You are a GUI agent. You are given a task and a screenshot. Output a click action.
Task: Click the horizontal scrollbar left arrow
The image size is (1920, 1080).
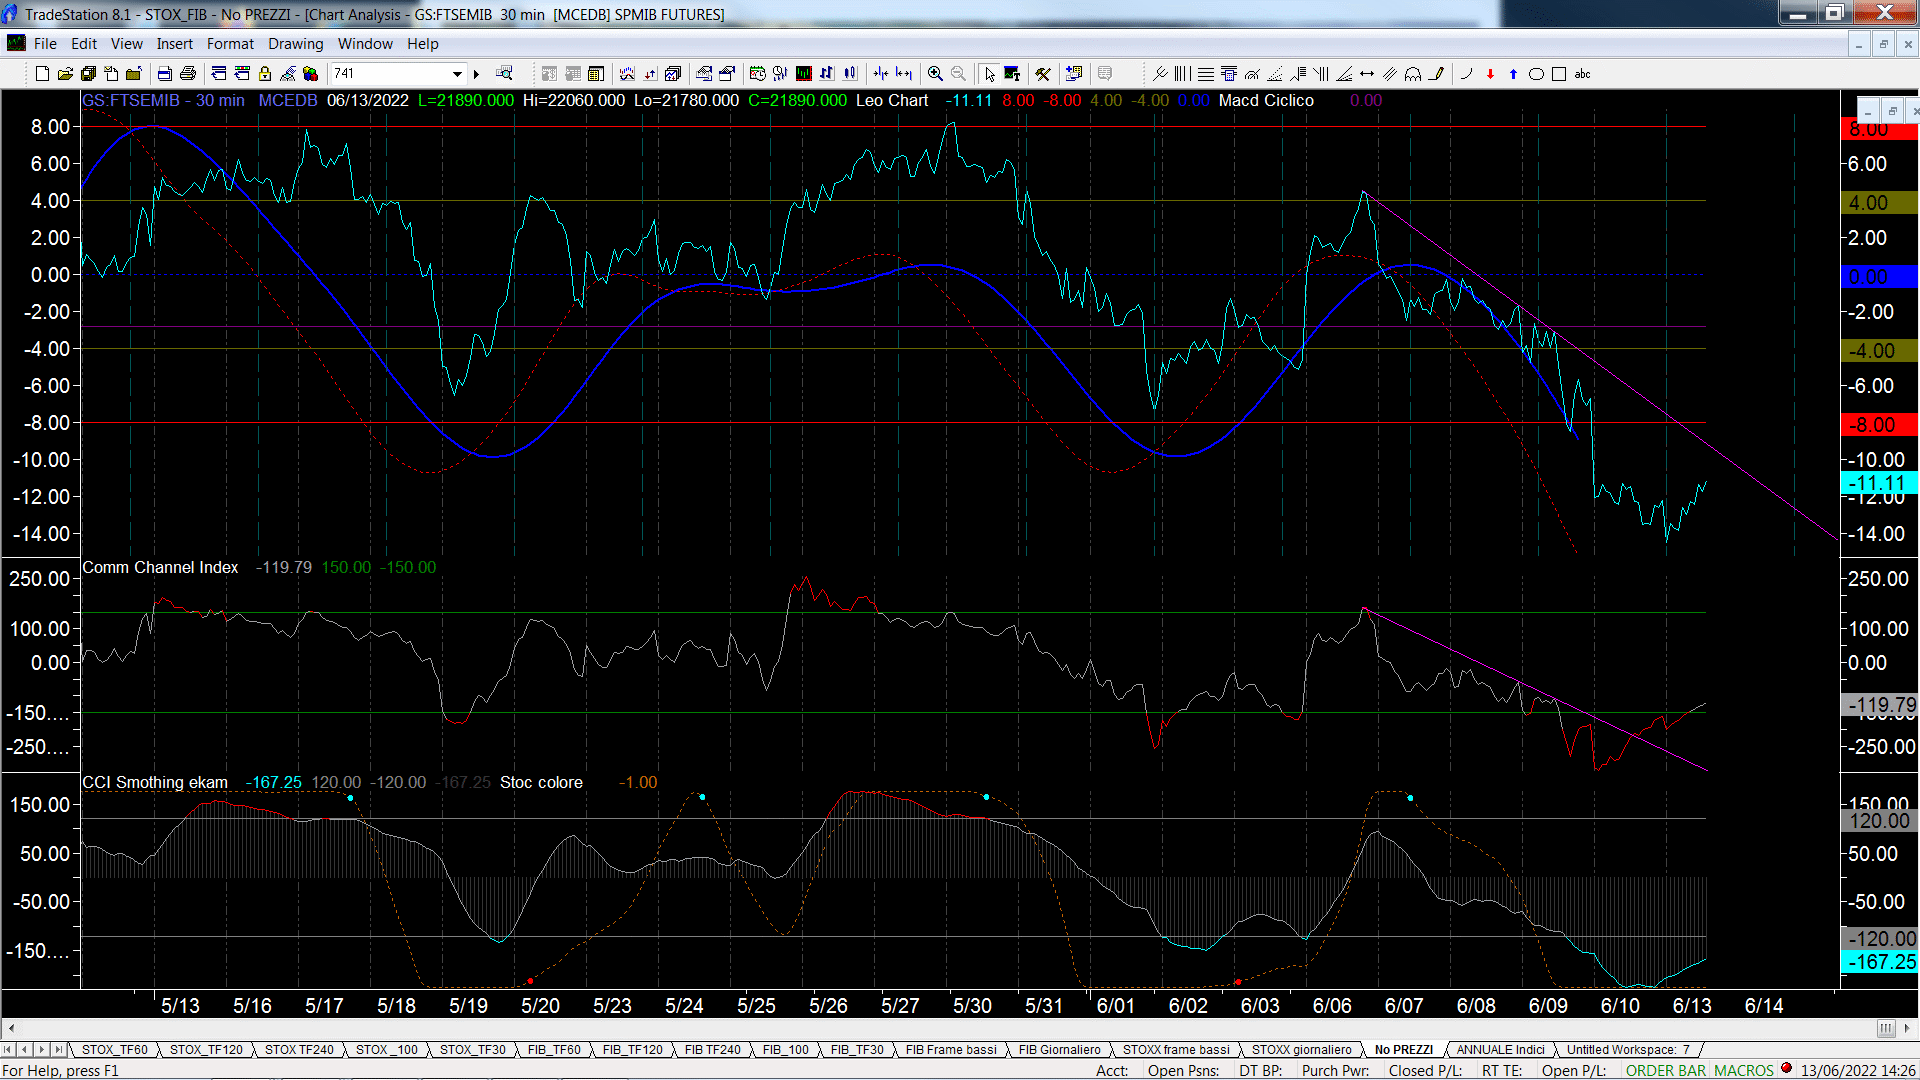tap(11, 1028)
